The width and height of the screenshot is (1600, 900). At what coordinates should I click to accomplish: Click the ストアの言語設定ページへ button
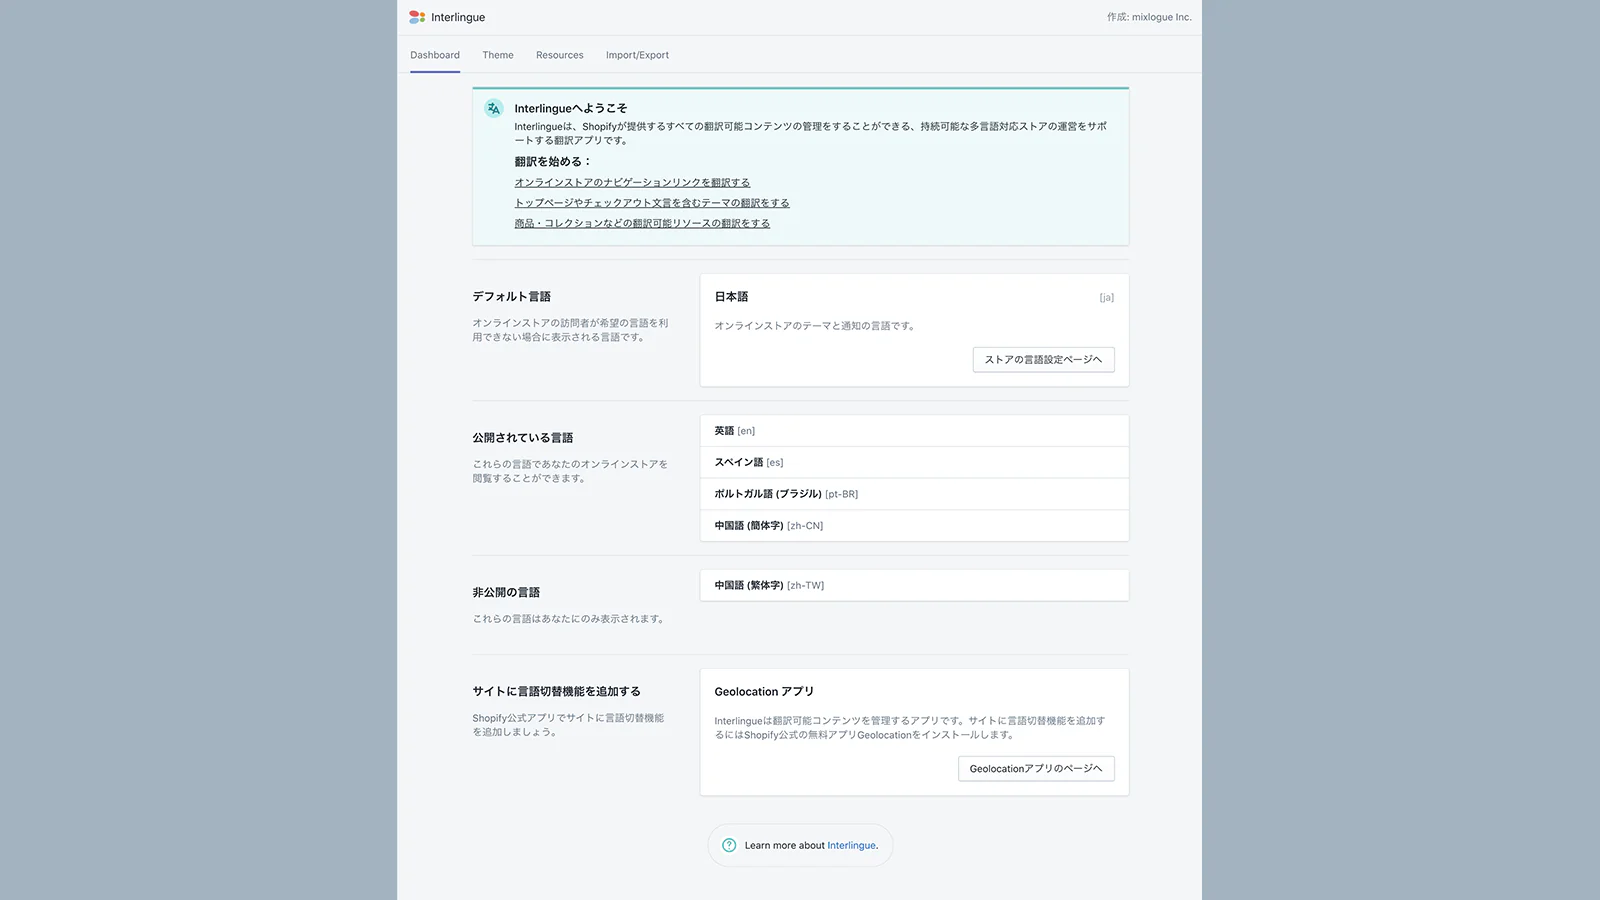pos(1043,359)
